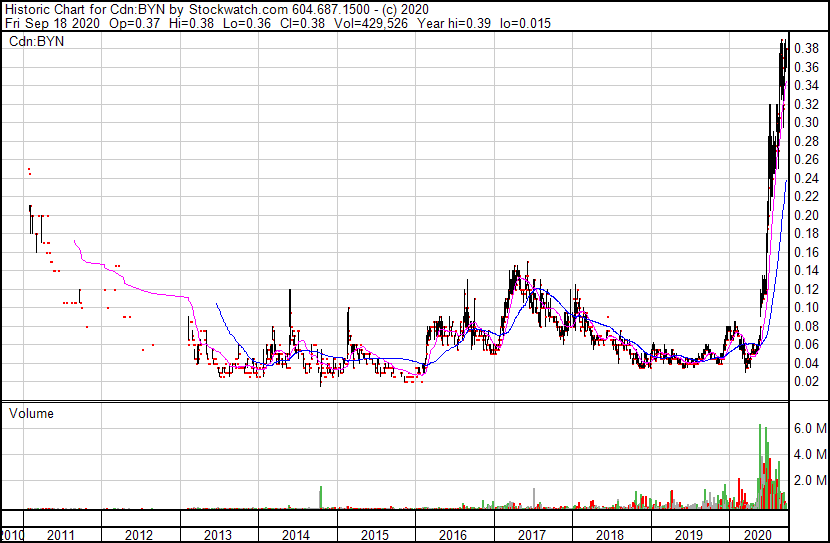Click the 2018 year label
The image size is (830, 543).
[610, 535]
